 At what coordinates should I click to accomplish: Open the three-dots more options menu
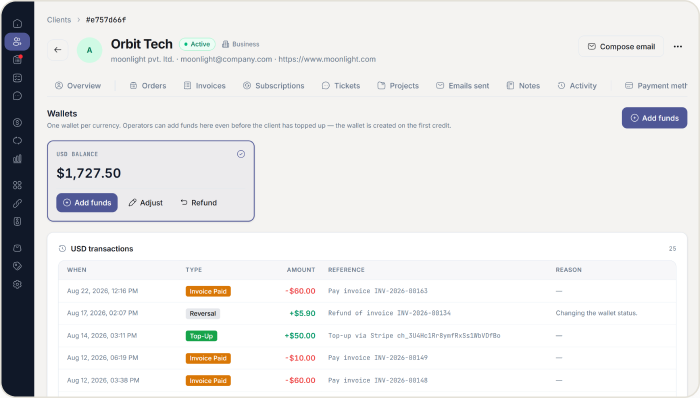click(678, 46)
